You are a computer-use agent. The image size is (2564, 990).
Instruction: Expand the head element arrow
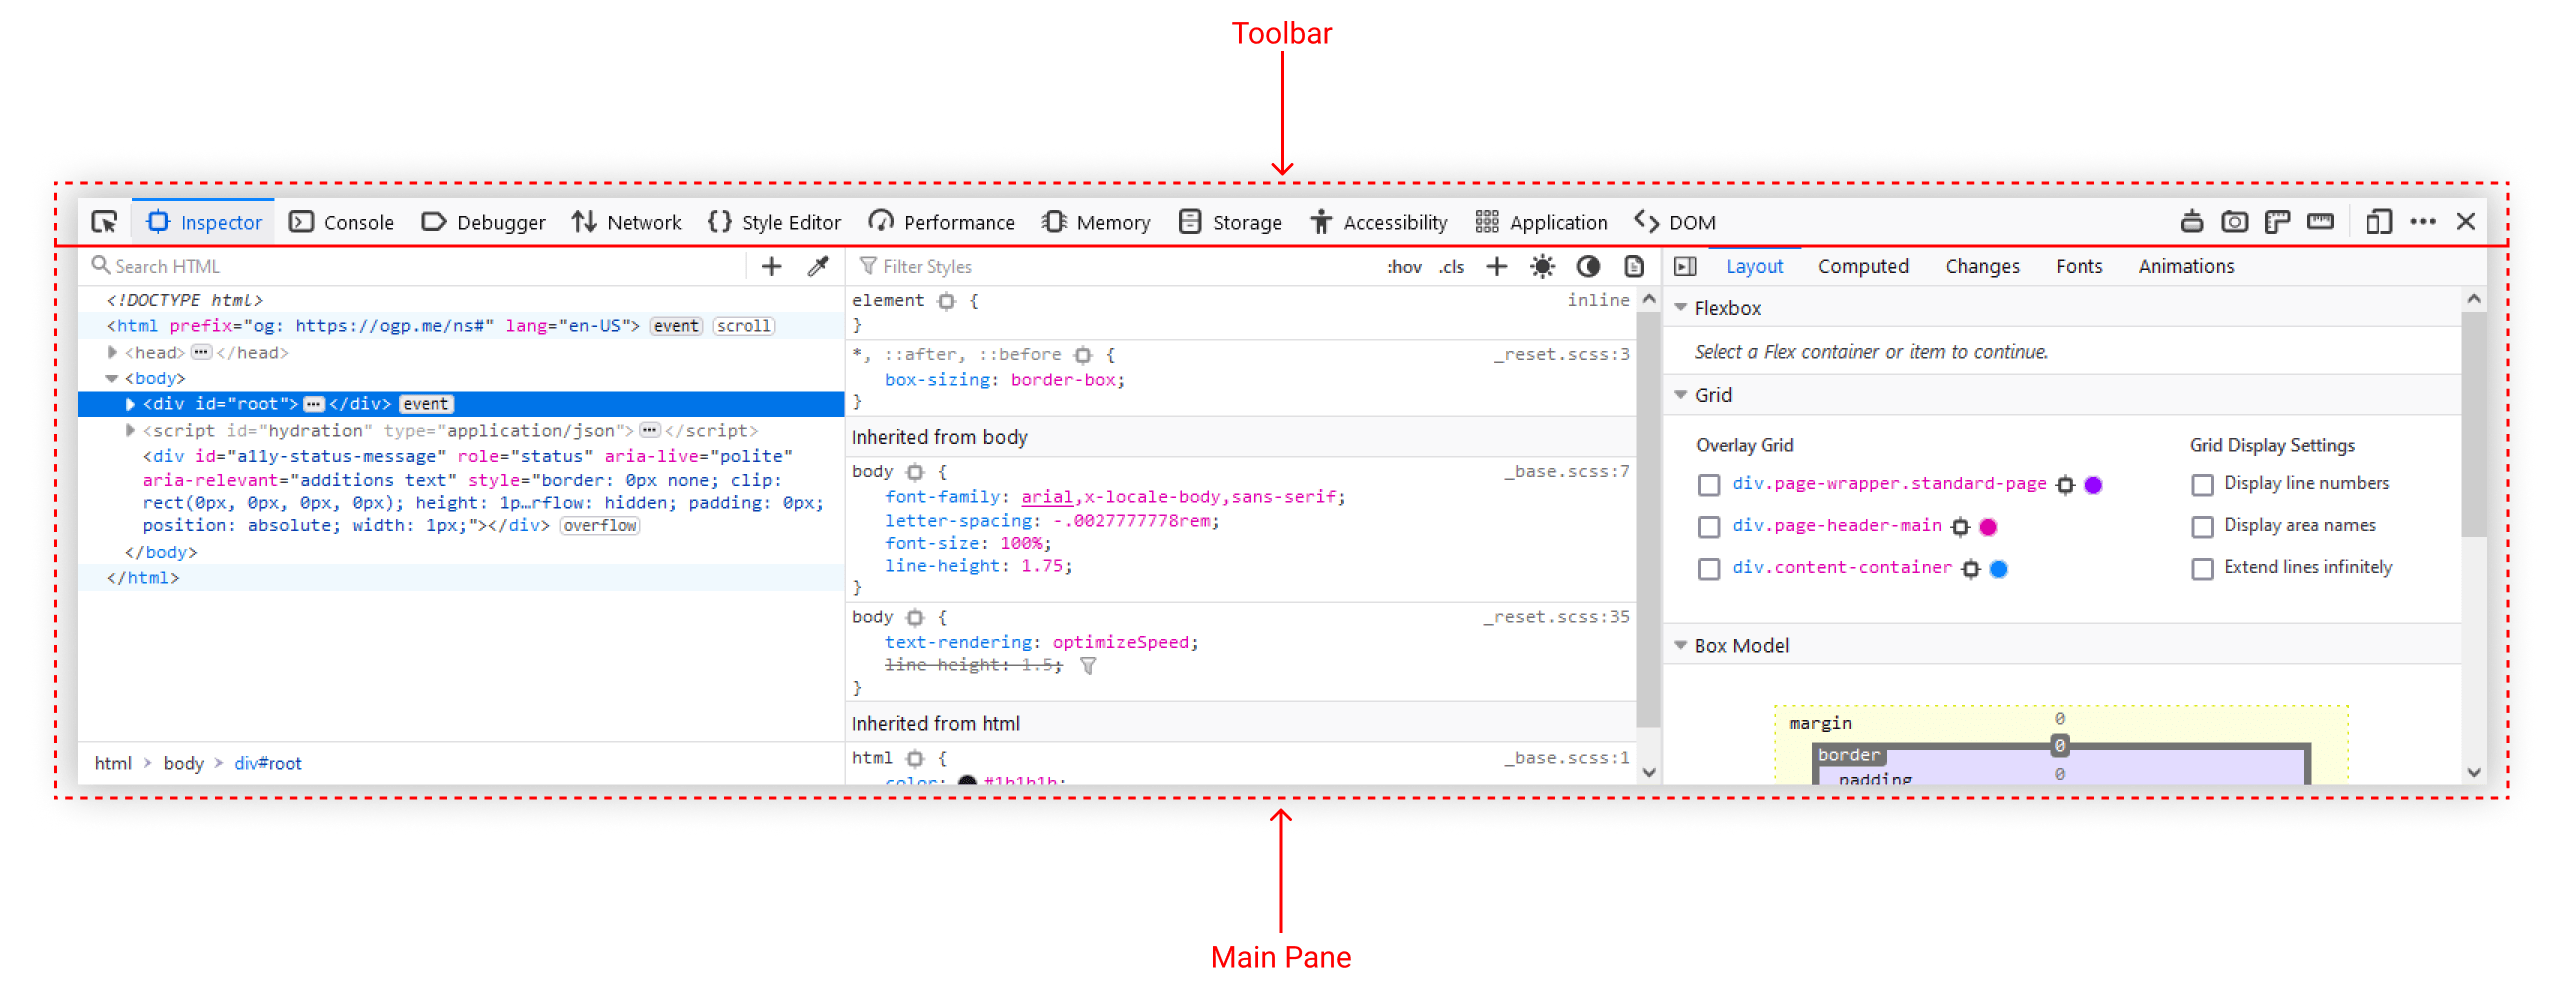point(112,352)
